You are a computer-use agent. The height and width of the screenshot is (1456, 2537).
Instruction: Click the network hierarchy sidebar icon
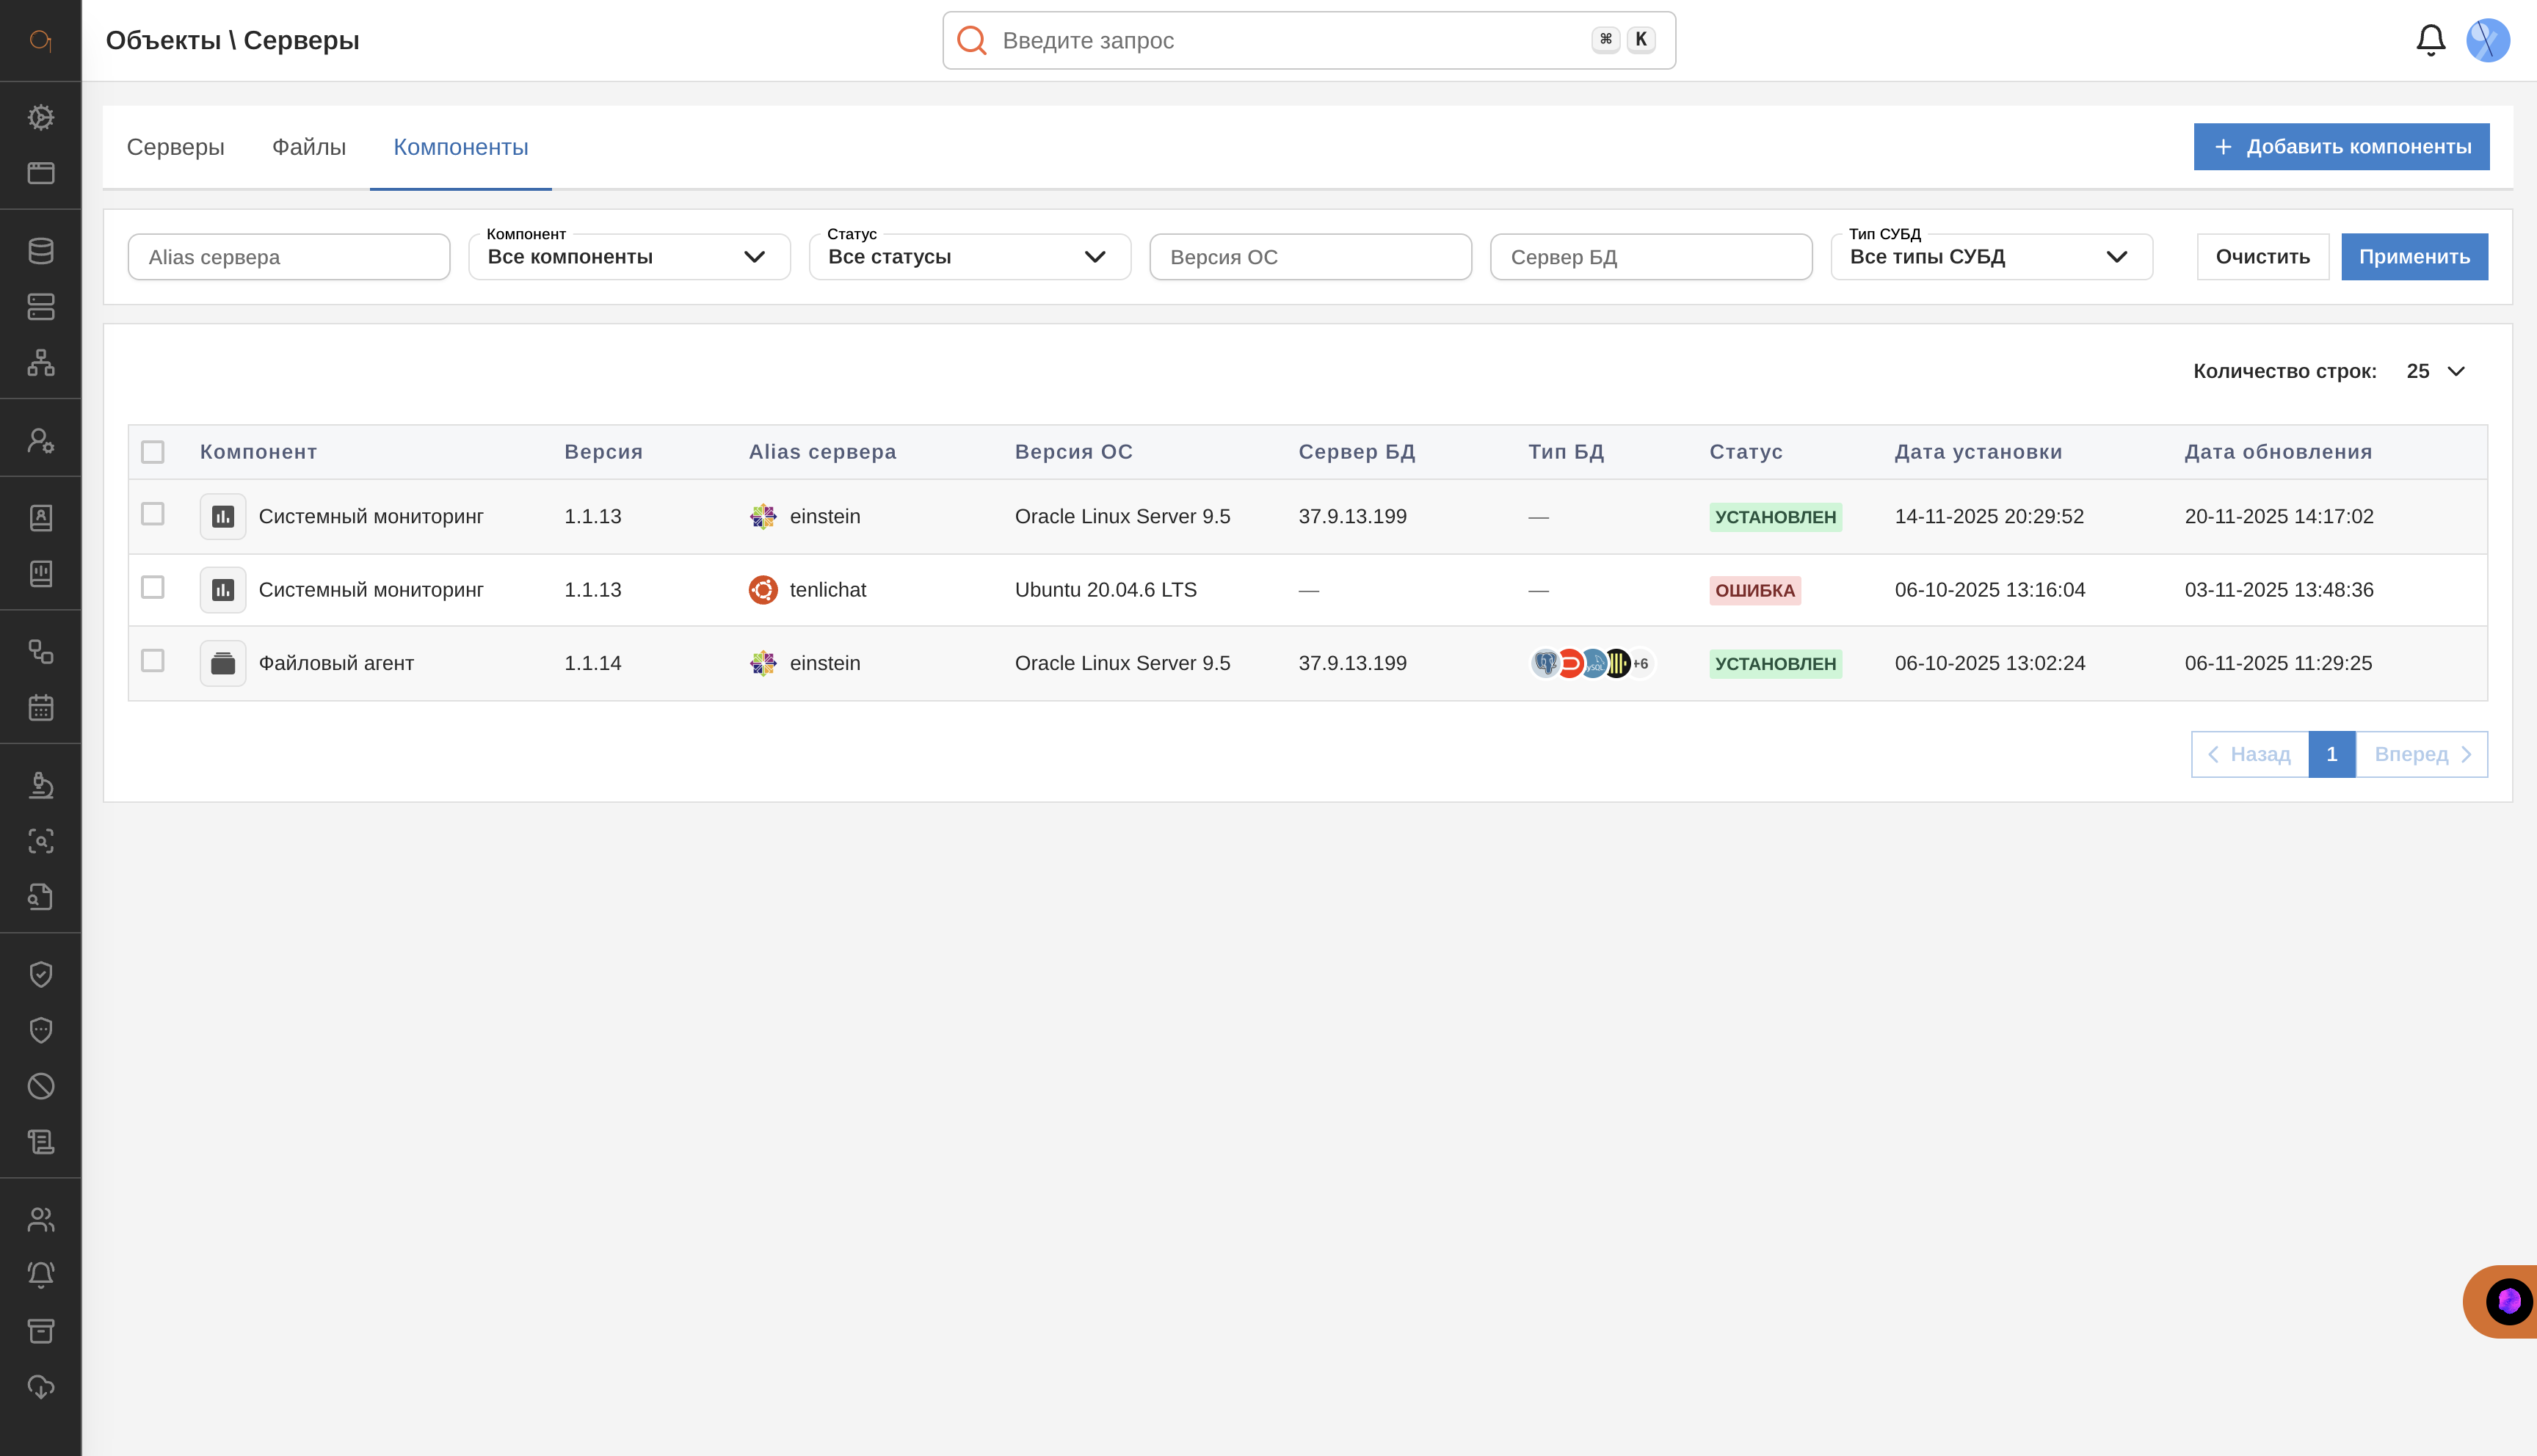click(41, 362)
